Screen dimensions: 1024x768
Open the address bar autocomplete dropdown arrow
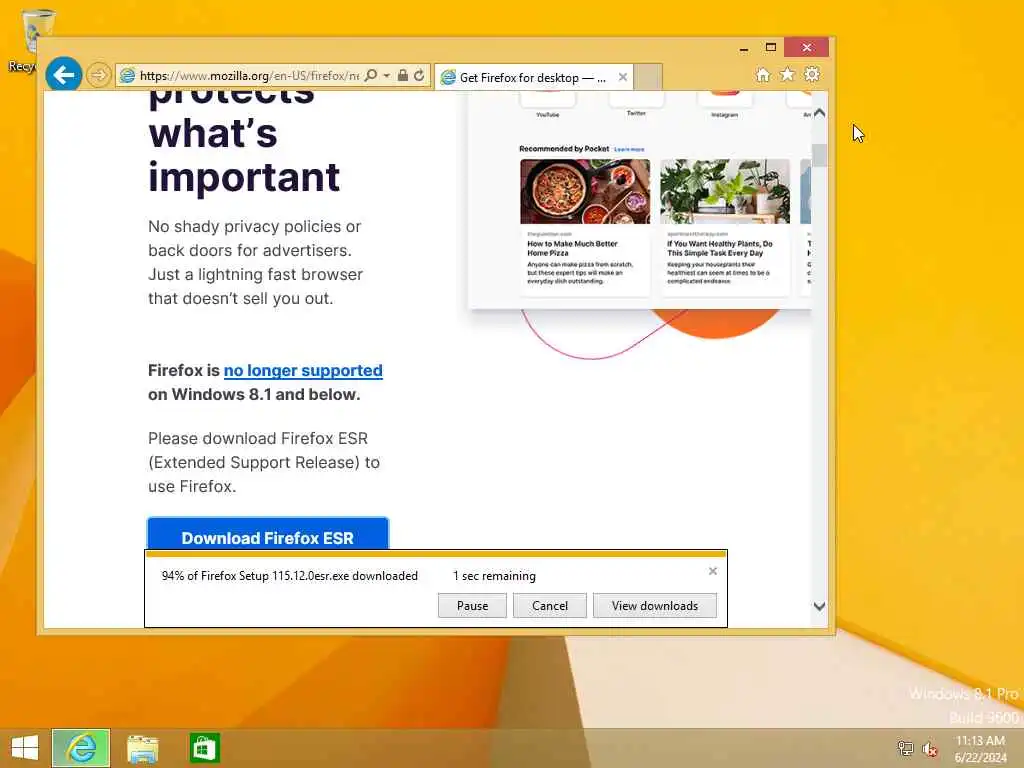387,76
